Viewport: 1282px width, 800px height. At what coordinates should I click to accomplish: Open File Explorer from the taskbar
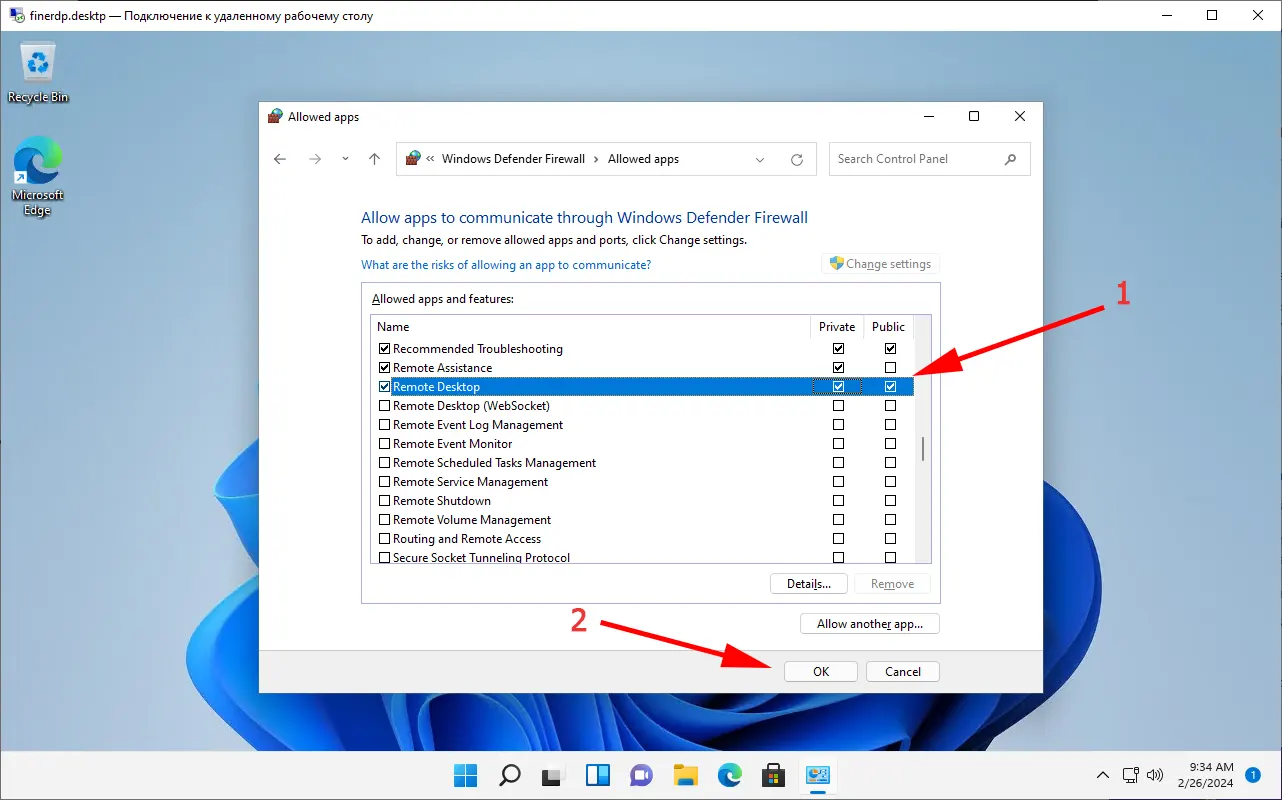685,776
